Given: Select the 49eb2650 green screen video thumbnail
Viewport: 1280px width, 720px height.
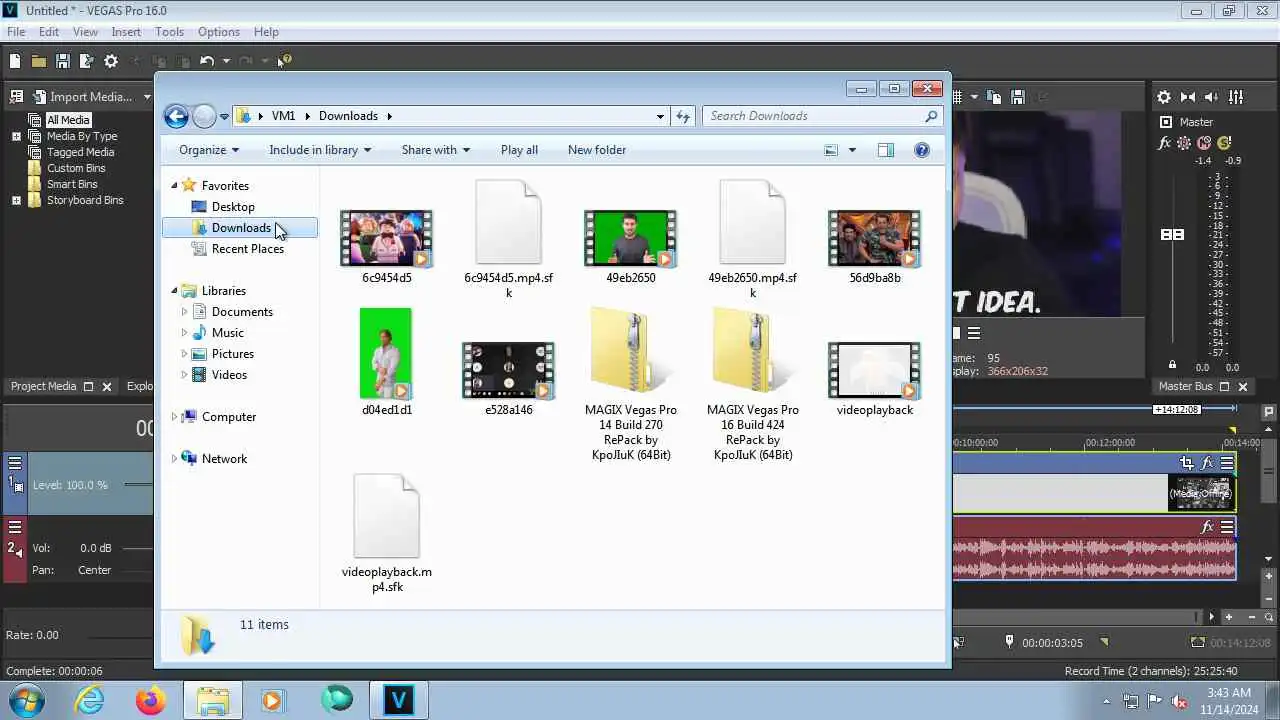Looking at the screenshot, I should [x=630, y=237].
